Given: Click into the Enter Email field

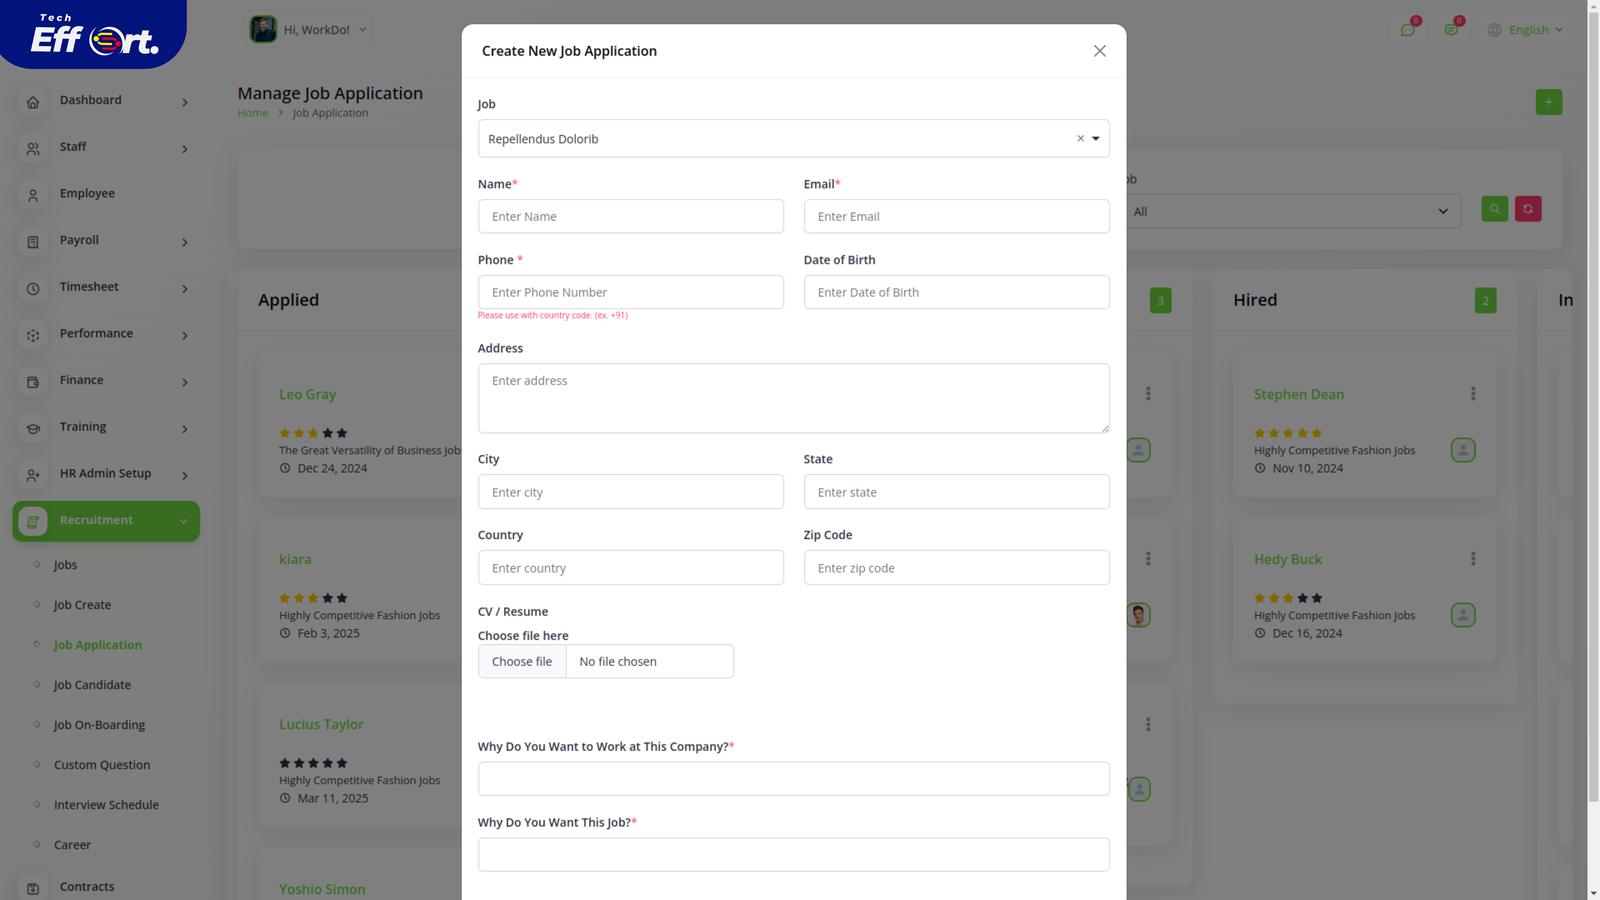Looking at the screenshot, I should tap(956, 217).
